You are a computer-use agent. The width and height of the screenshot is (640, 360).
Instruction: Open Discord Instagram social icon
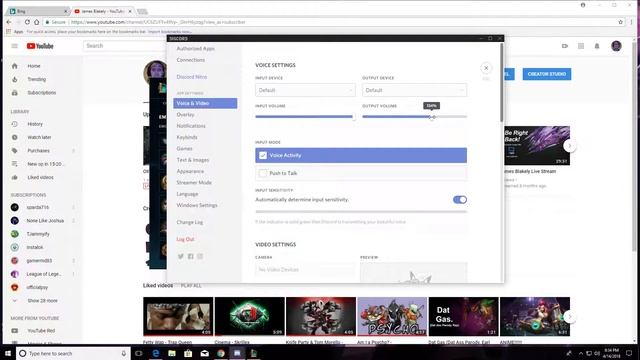coord(200,256)
